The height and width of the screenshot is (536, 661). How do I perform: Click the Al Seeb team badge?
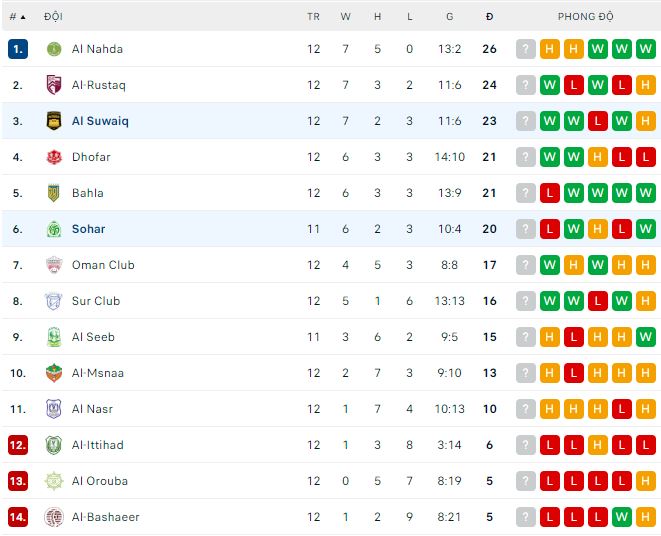[x=54, y=337]
